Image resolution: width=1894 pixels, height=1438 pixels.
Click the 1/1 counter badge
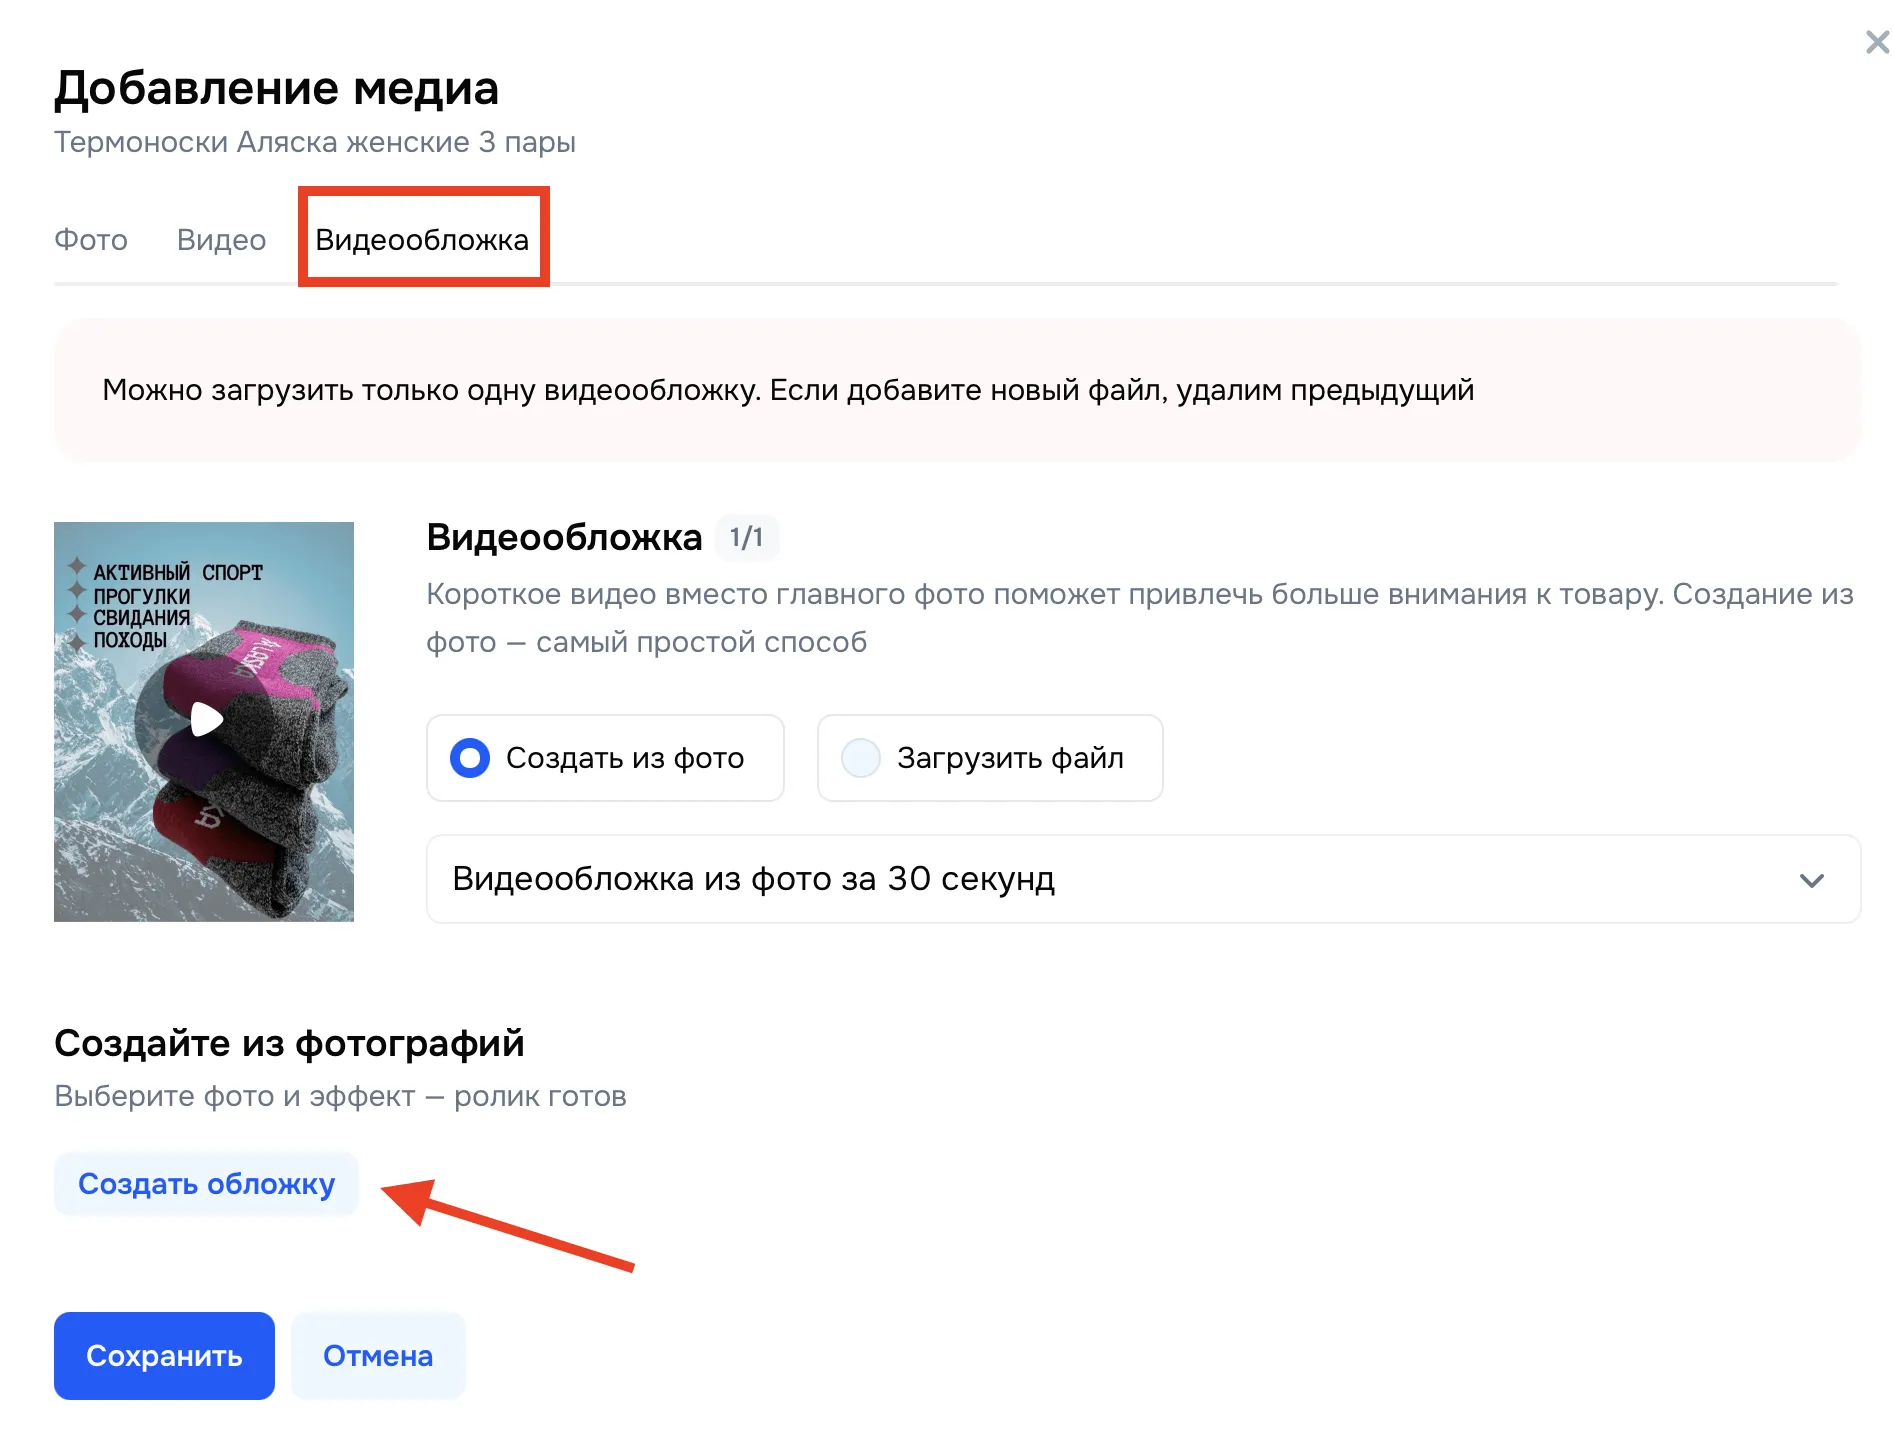[746, 538]
